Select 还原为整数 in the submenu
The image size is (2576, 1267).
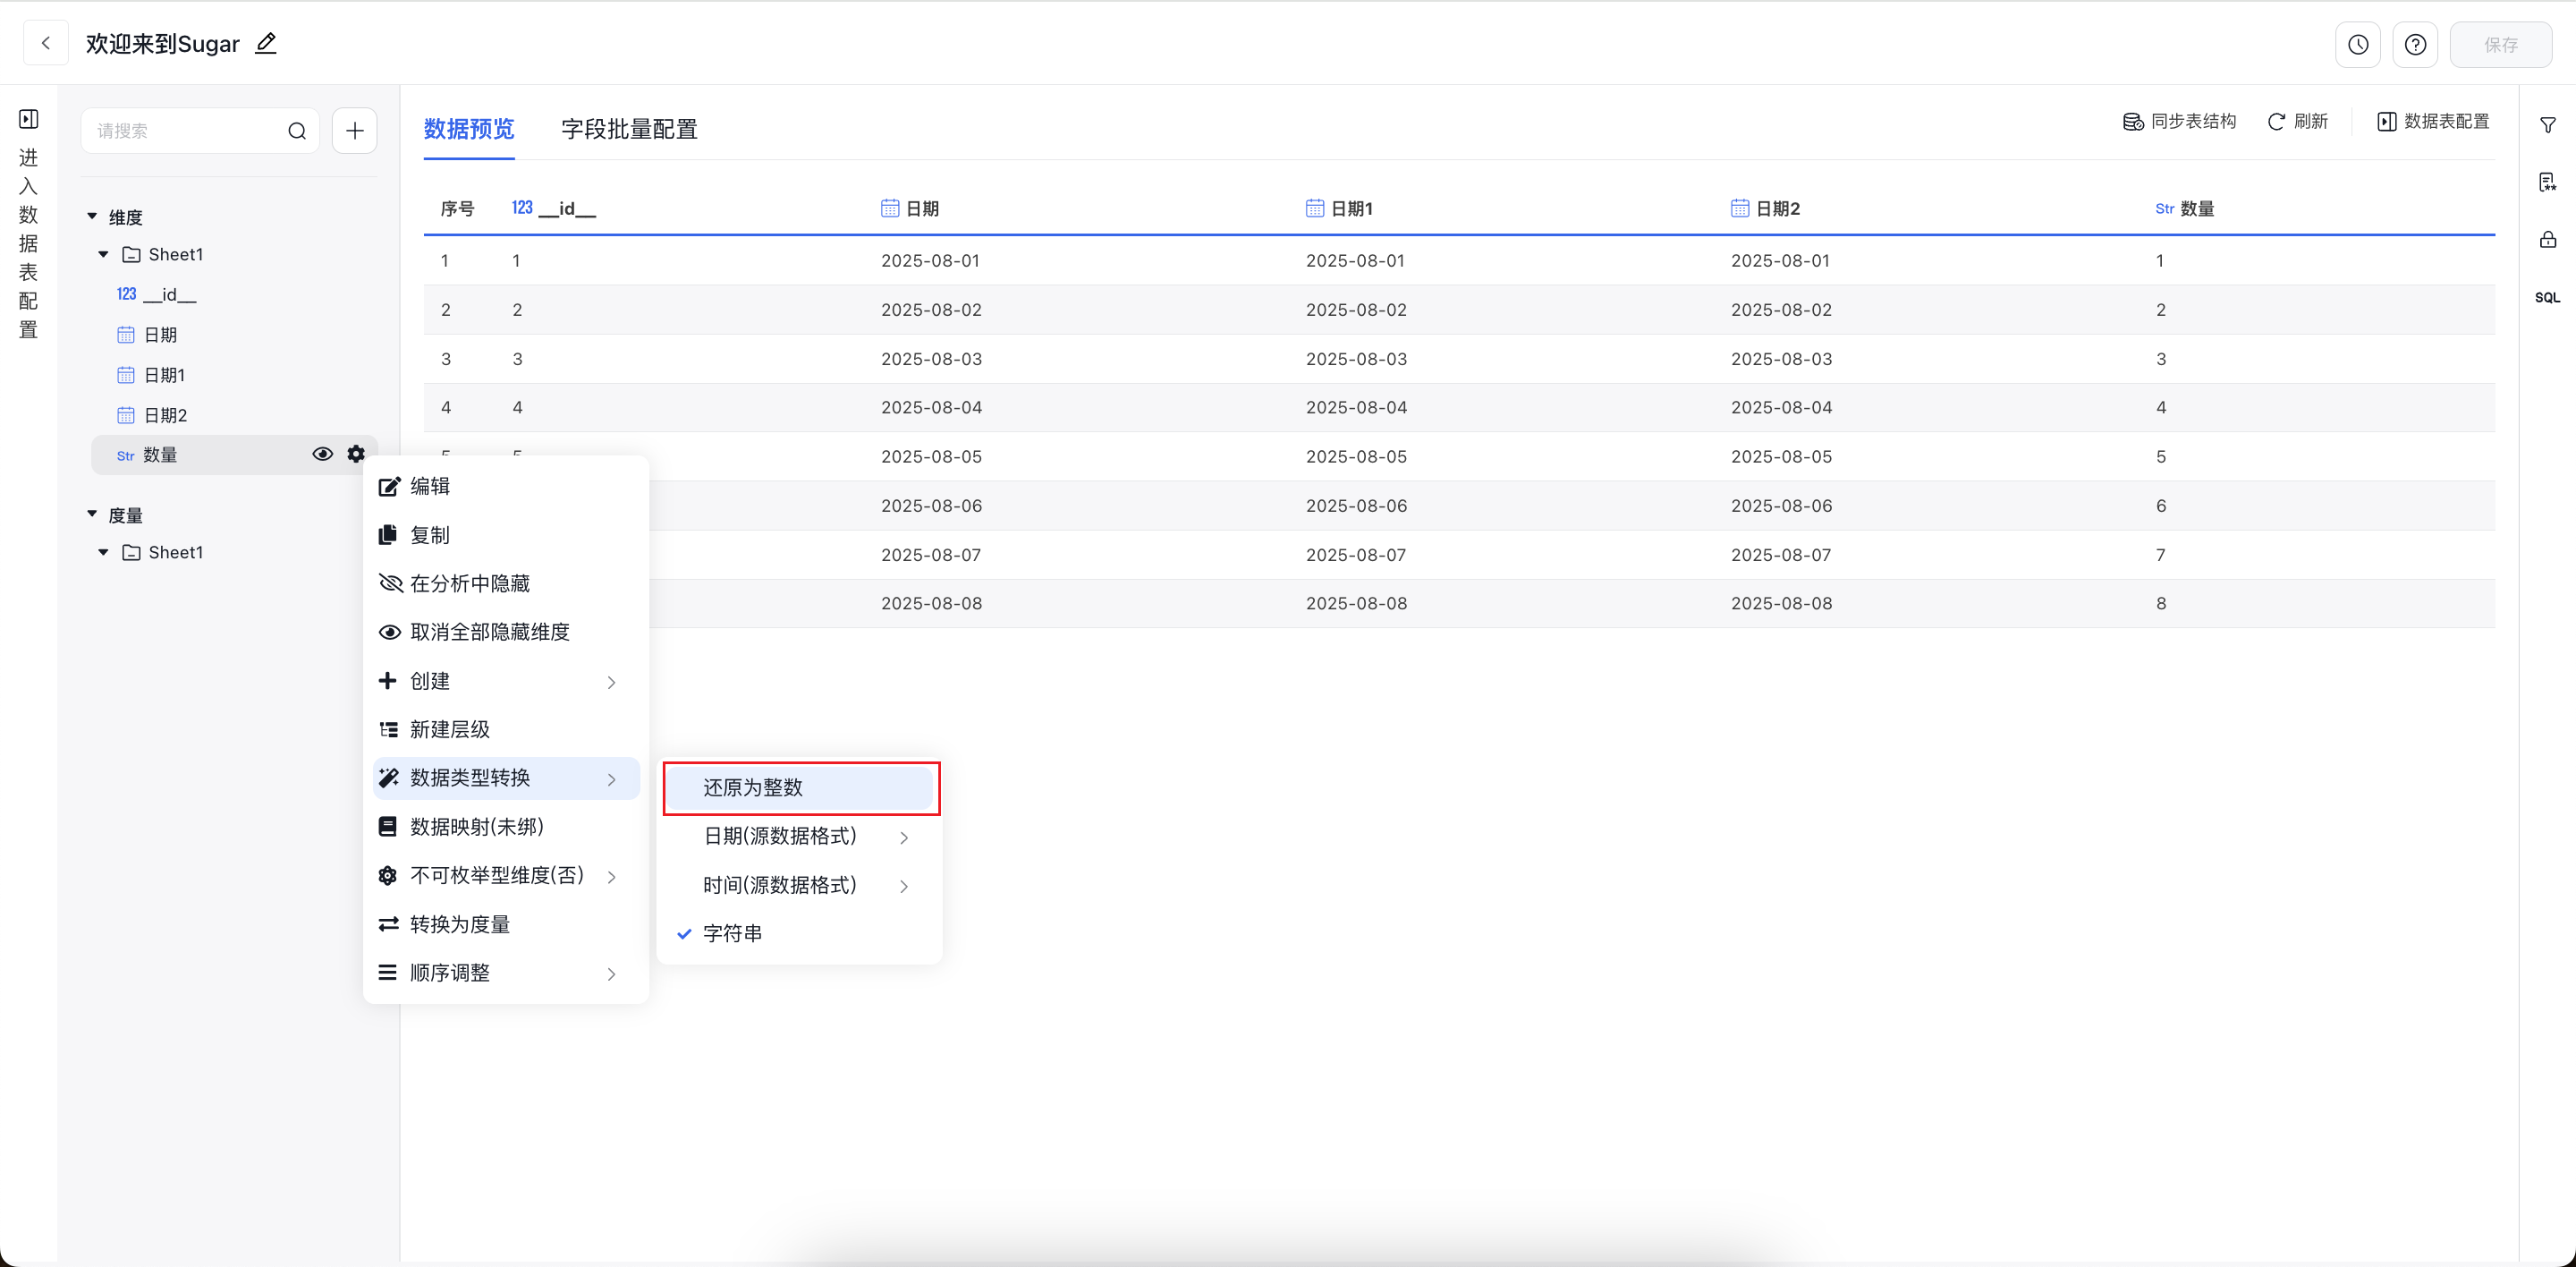[800, 788]
